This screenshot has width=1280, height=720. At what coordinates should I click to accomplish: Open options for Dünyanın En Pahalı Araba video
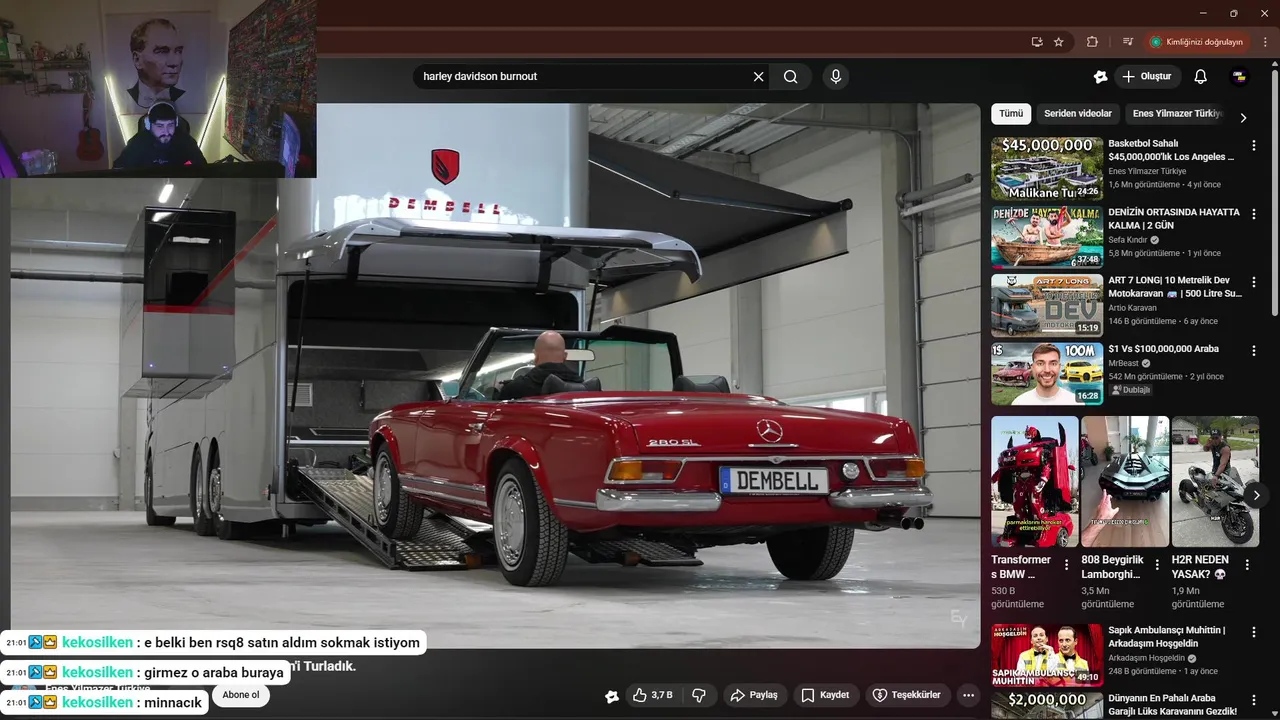1253,700
